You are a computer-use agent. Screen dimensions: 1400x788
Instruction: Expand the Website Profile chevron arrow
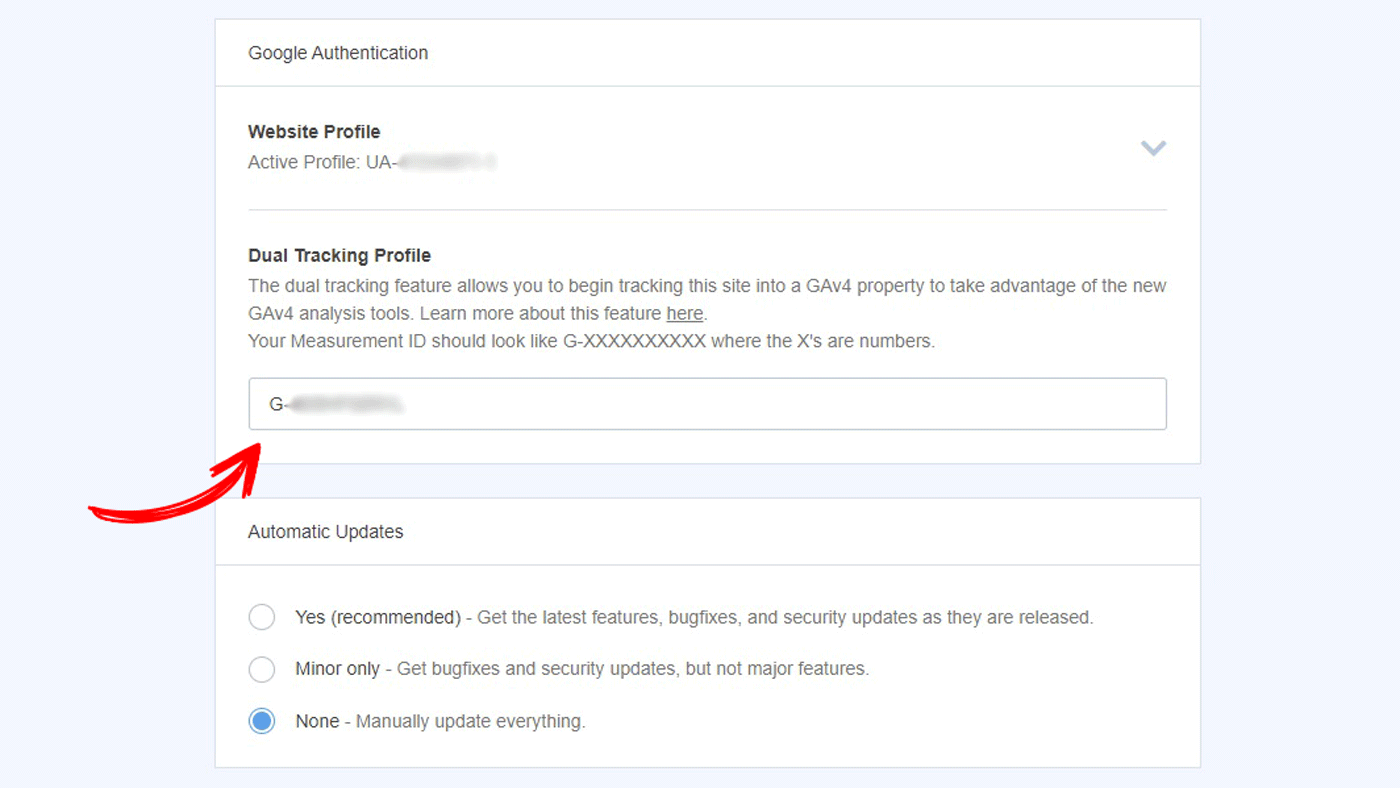pos(1153,148)
